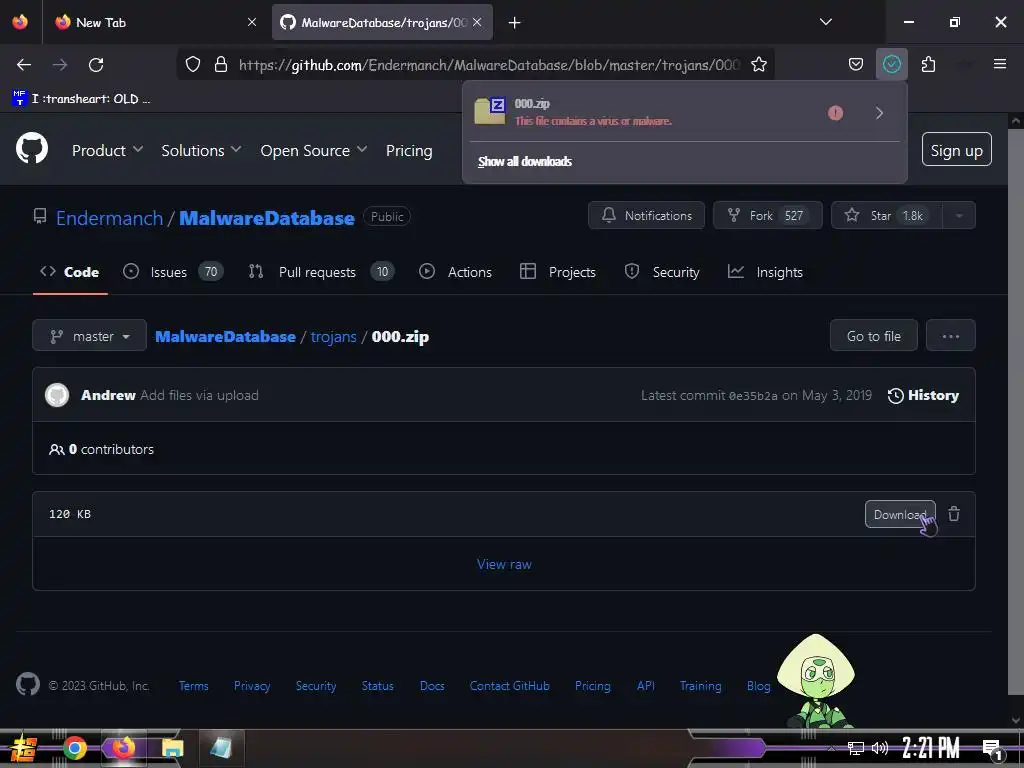Switch to the Code tab
The width and height of the screenshot is (1024, 768).
pyautogui.click(x=70, y=272)
